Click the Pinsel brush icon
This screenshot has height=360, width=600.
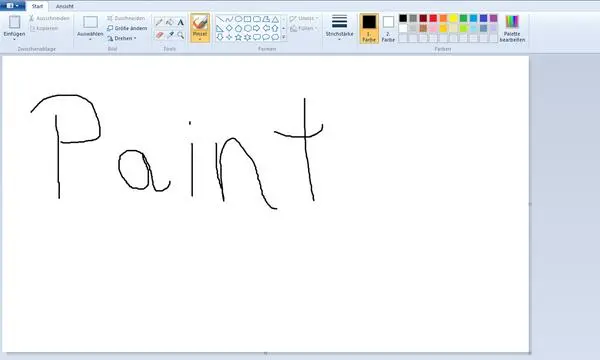coord(200,23)
